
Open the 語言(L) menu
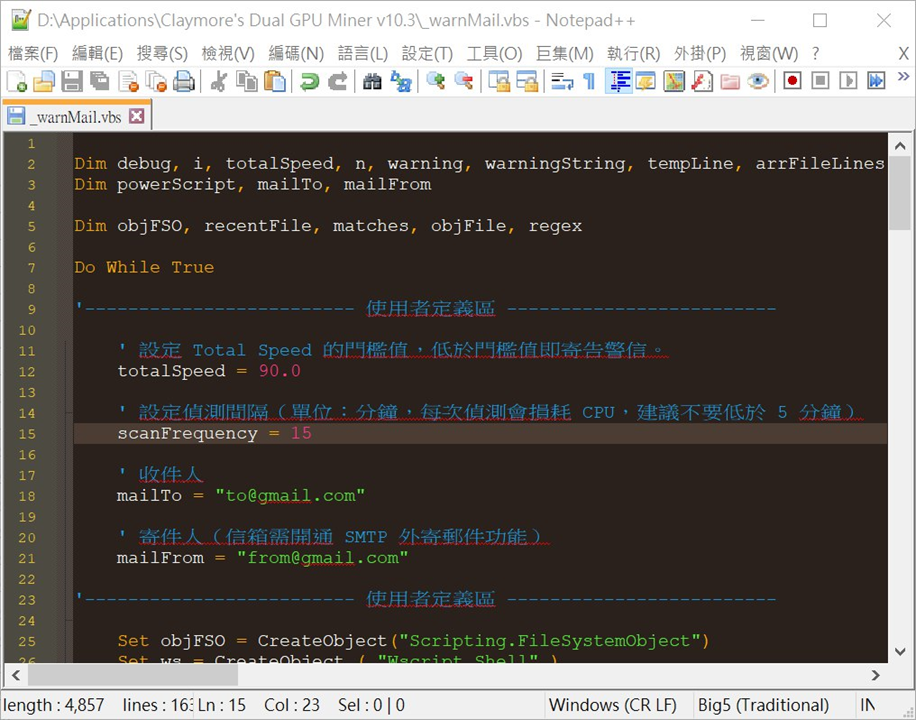click(363, 54)
